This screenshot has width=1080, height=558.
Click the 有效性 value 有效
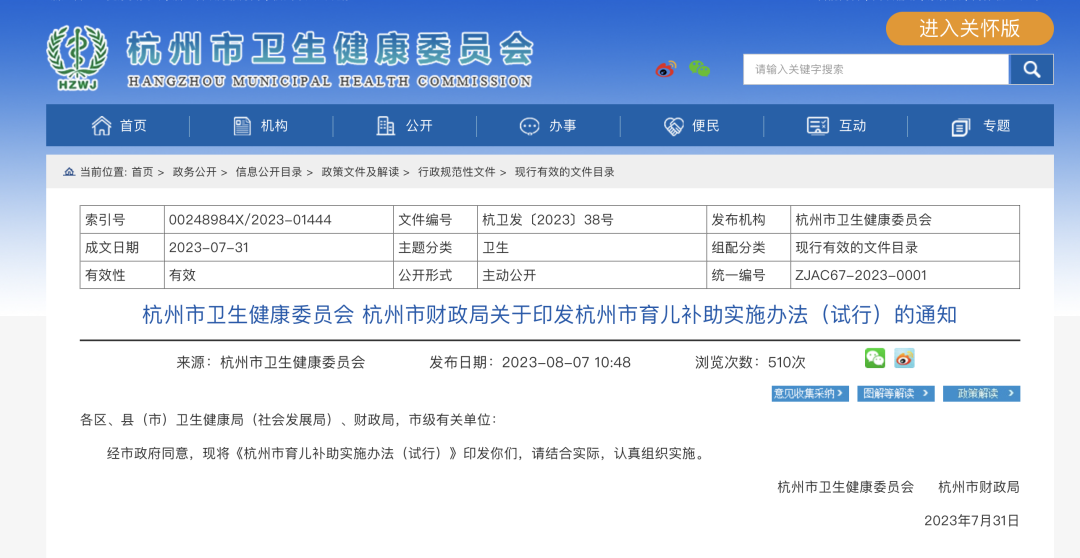[x=183, y=275]
